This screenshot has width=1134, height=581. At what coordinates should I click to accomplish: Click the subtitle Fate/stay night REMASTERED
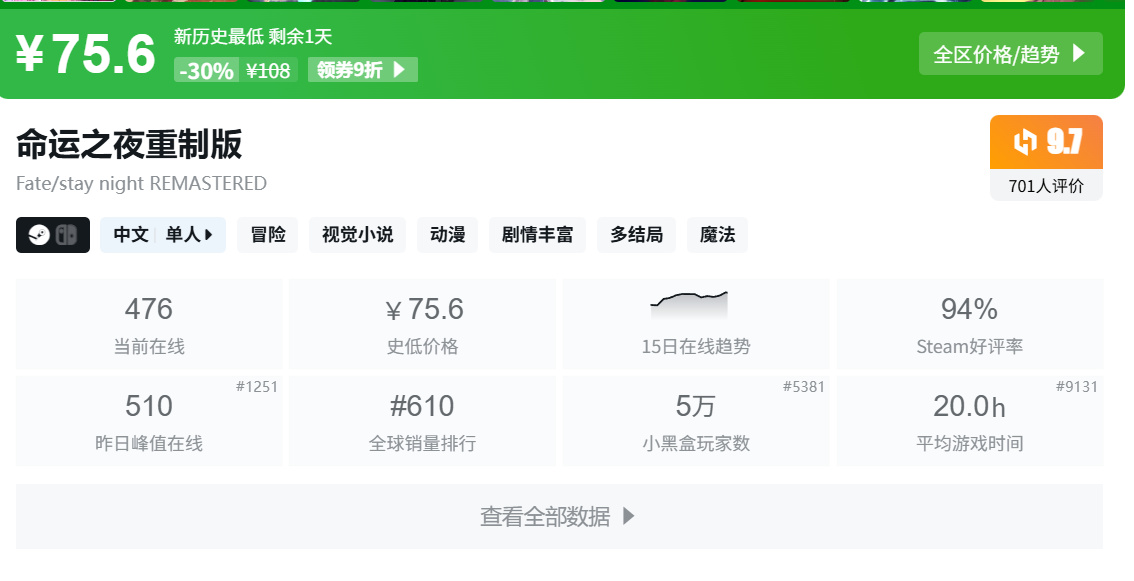141,183
